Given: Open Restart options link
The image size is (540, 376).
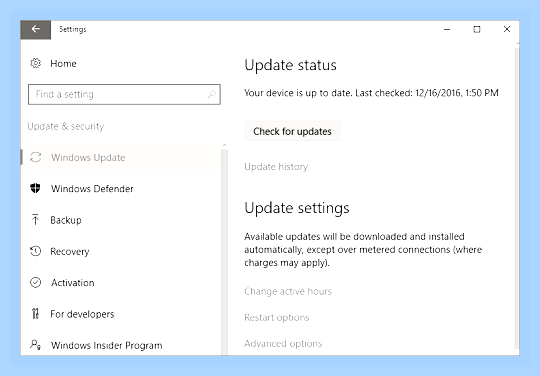Looking at the screenshot, I should pyautogui.click(x=277, y=317).
